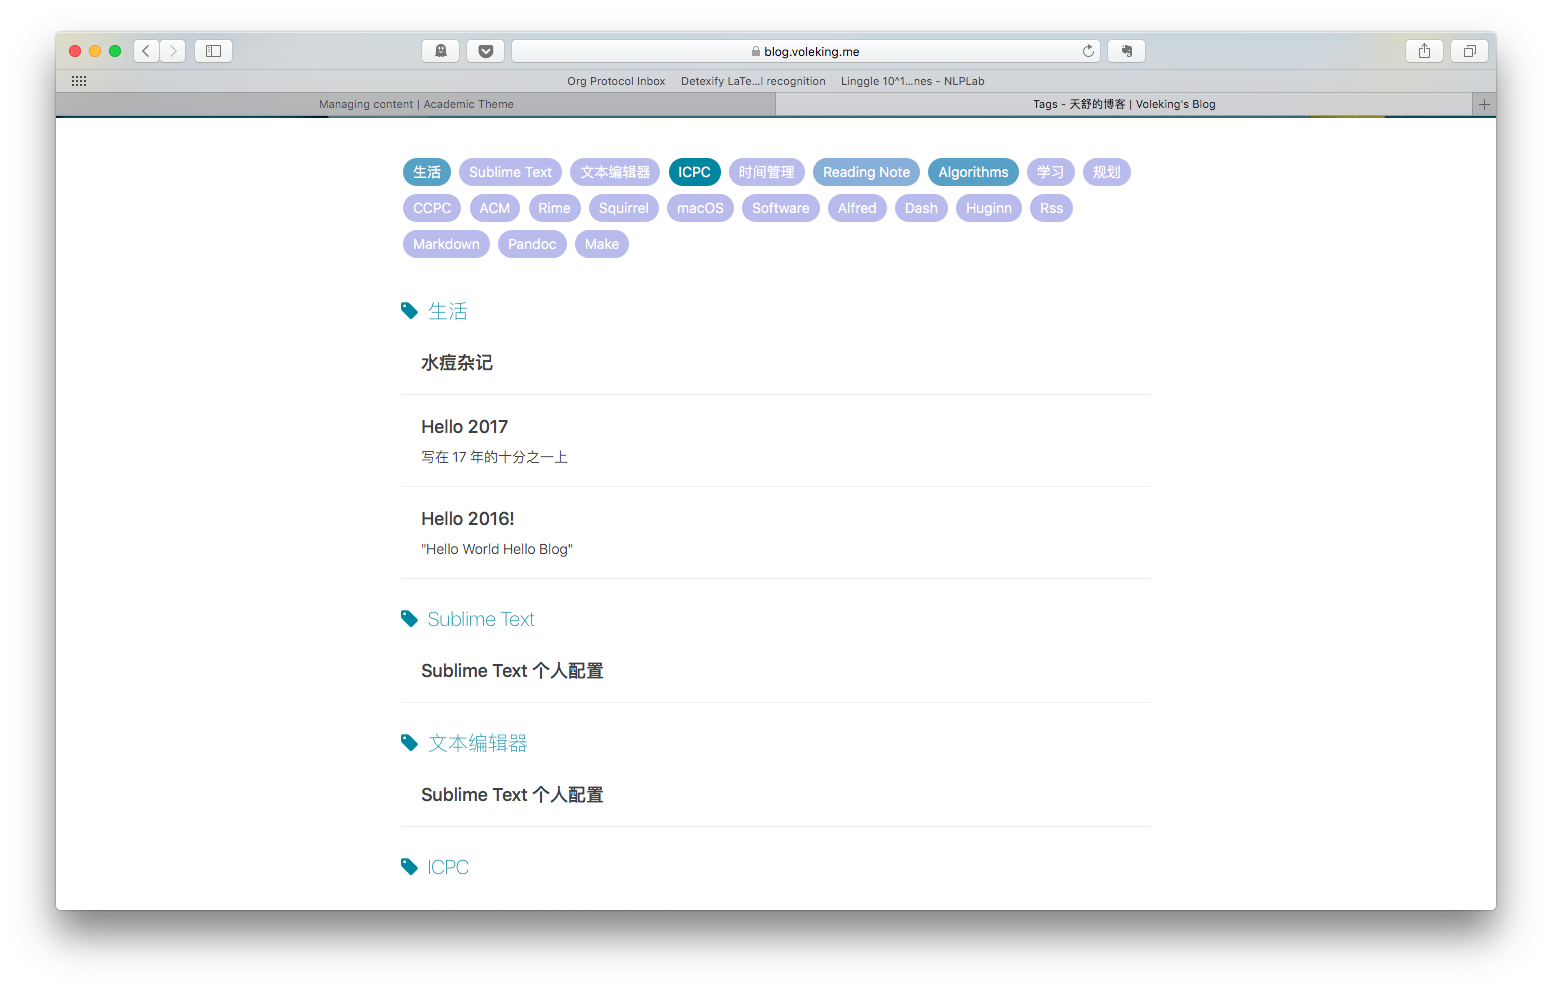Viewport: 1552px width, 990px height.
Task: Select the Algorithms tag
Action: (972, 172)
